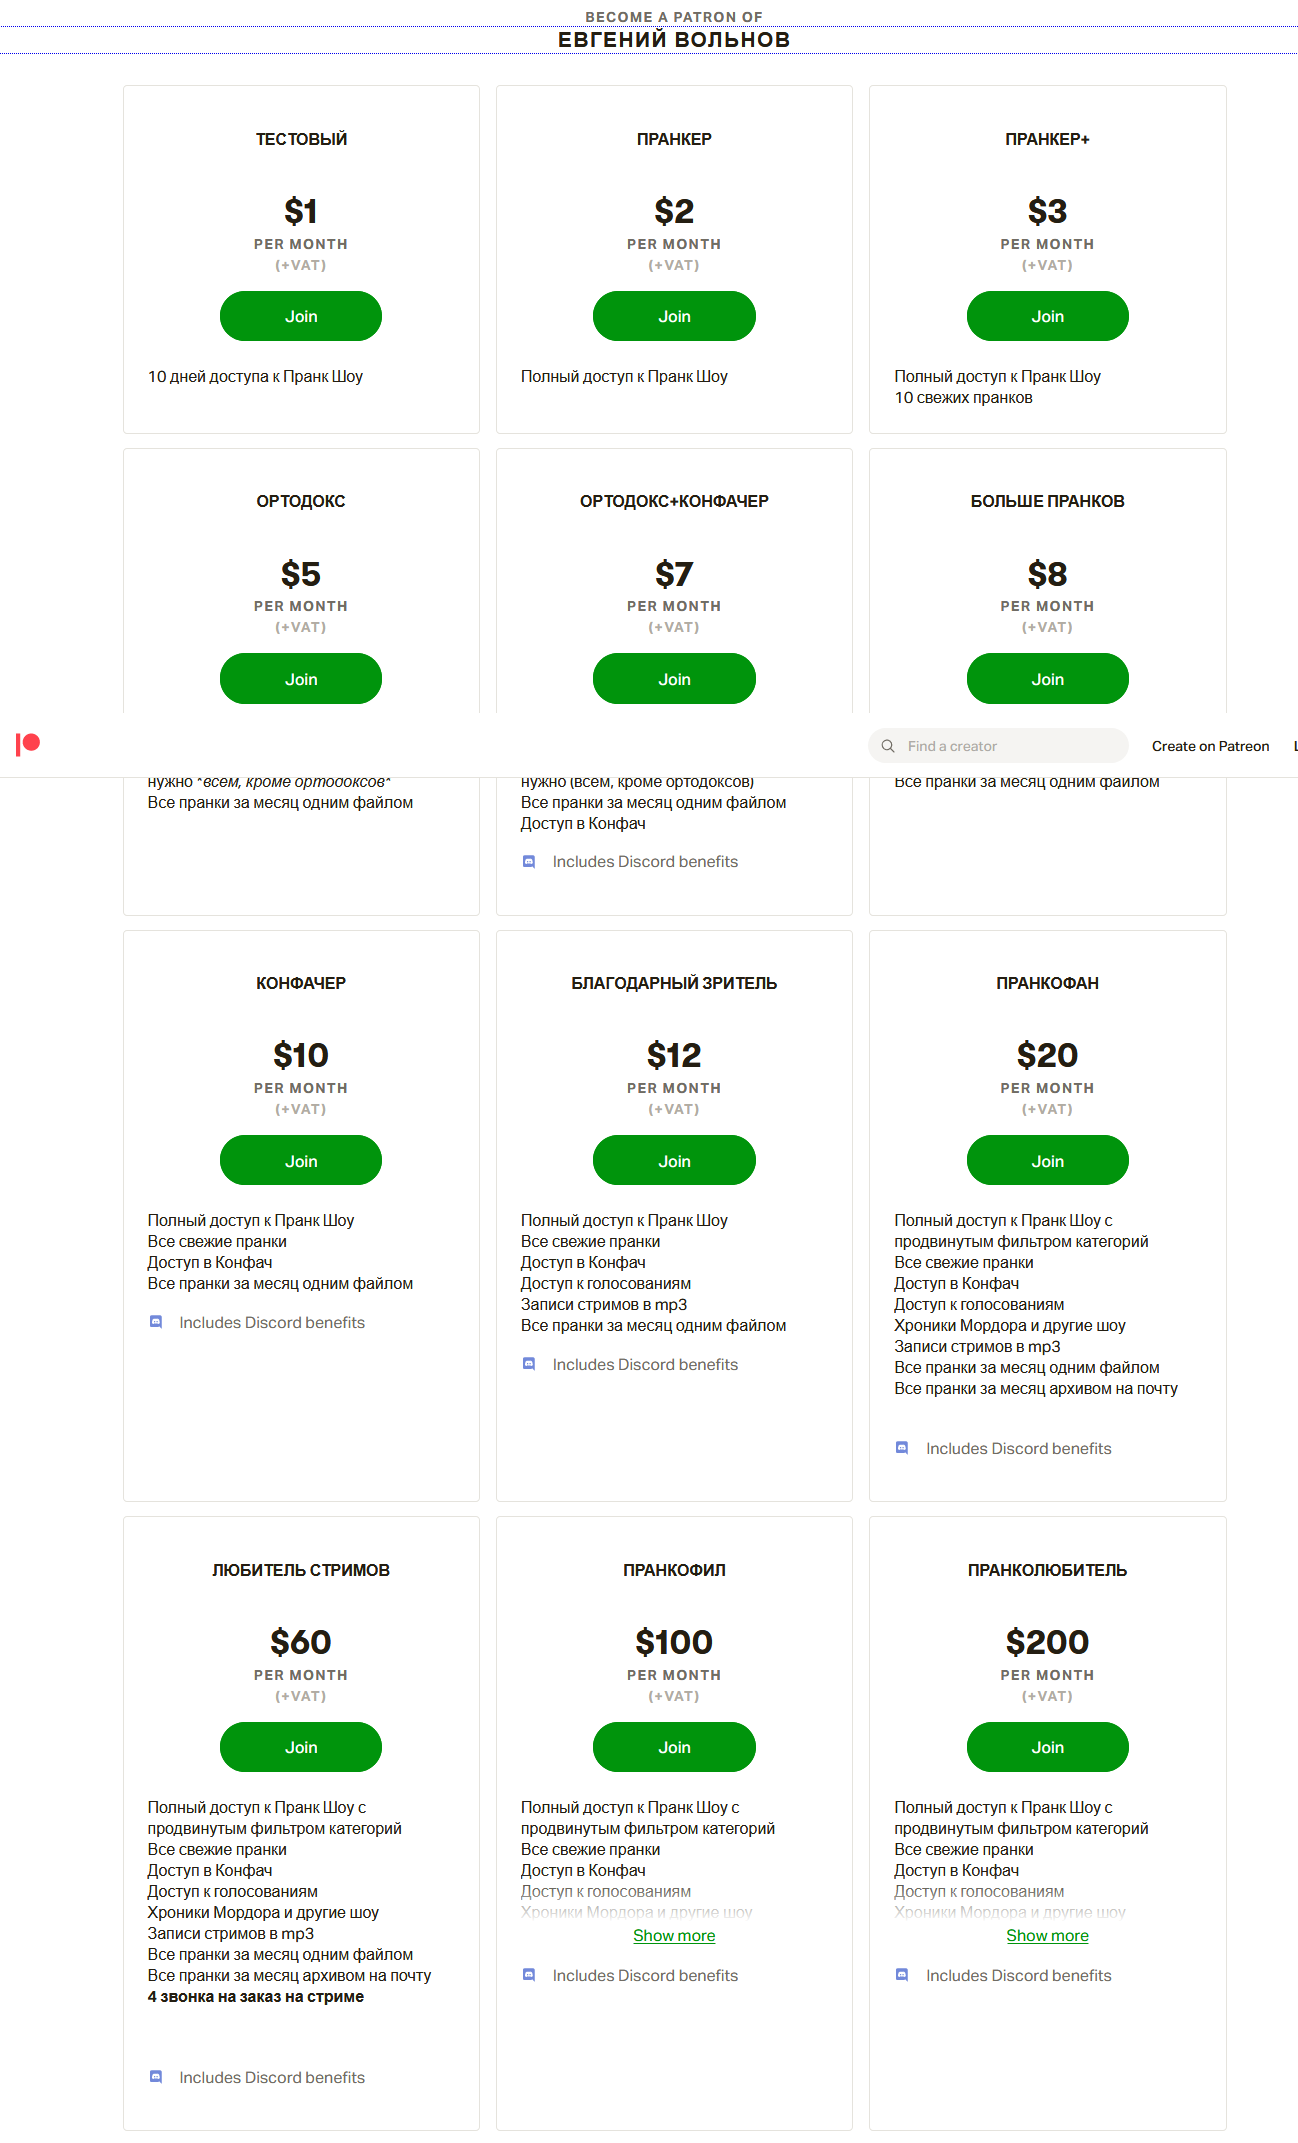Join the $20 ПРАНКОФАН tier
This screenshot has height=2143, width=1298.
(x=1047, y=1160)
